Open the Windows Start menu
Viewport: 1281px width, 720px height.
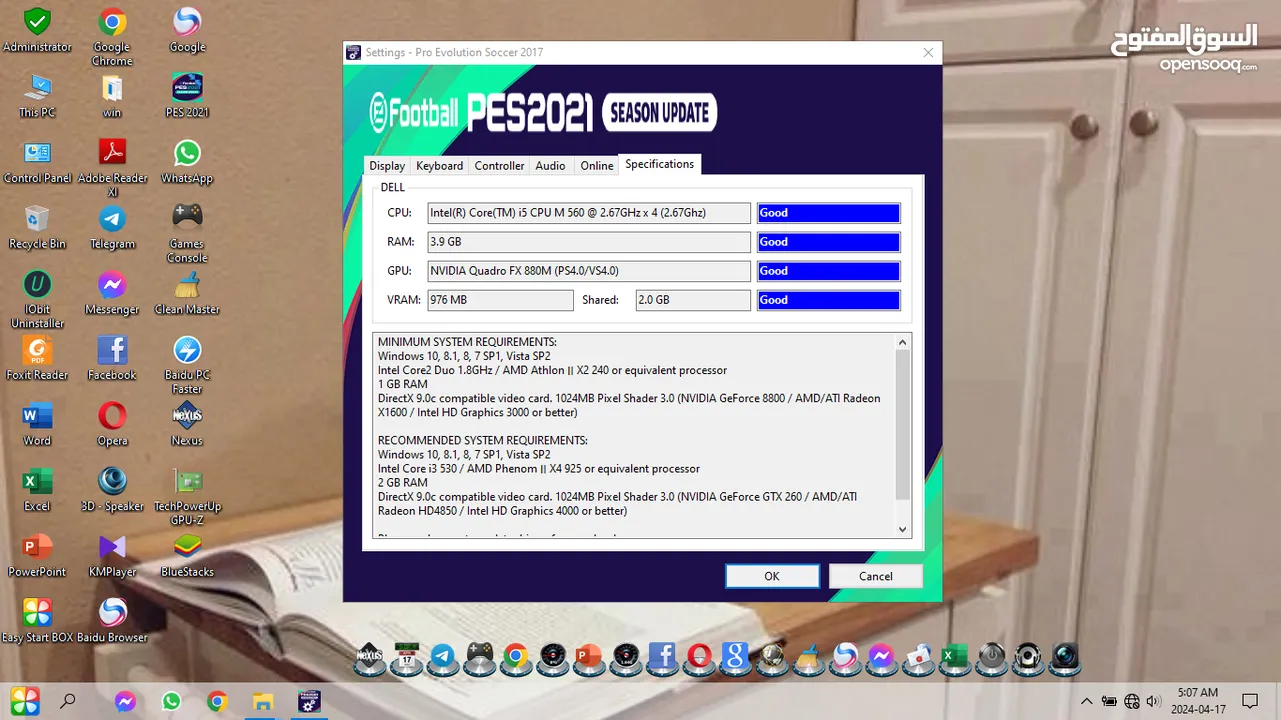[25, 701]
